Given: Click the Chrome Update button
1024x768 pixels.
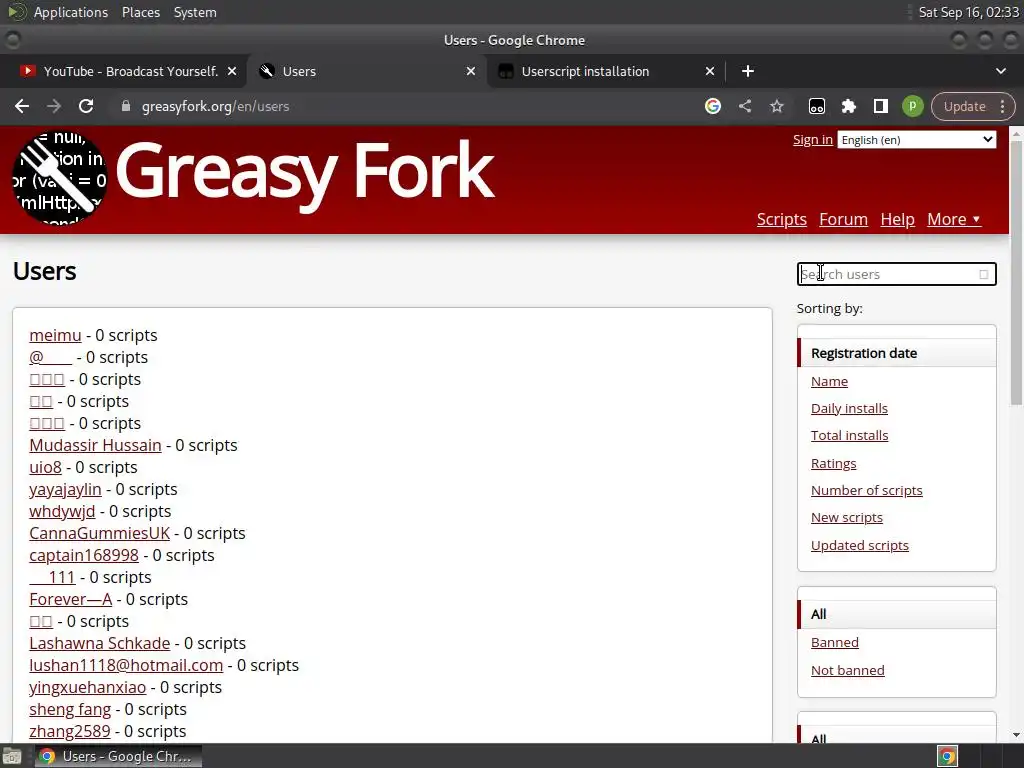Looking at the screenshot, I should click(x=965, y=106).
